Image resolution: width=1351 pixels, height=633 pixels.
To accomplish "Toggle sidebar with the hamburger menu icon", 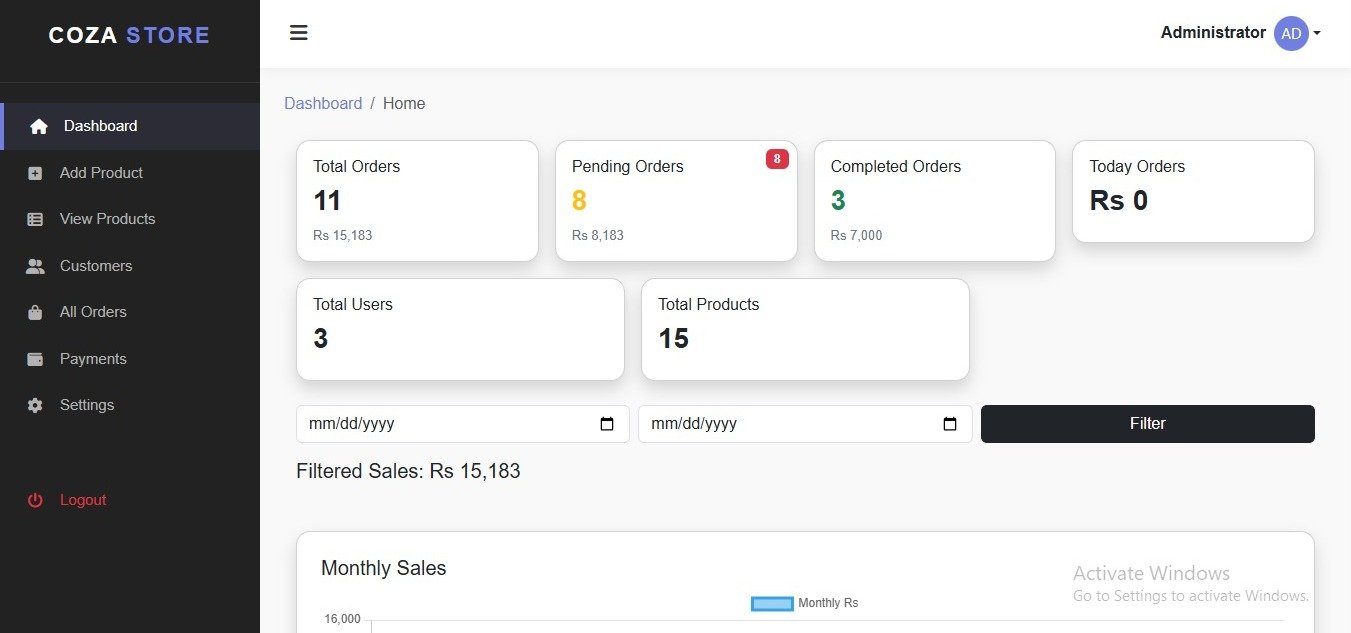I will (298, 33).
